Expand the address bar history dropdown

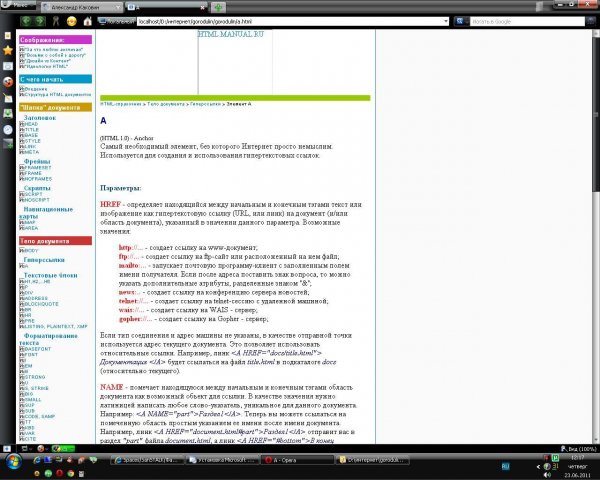[446, 21]
